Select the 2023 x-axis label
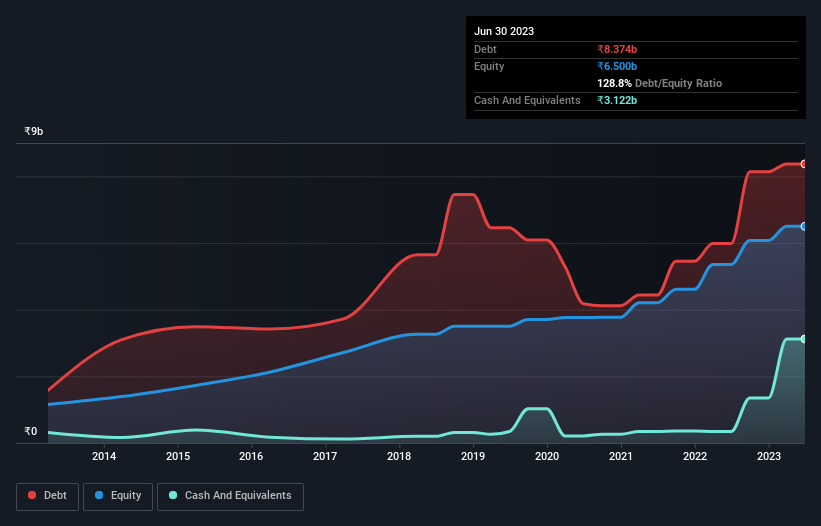Image resolution: width=821 pixels, height=526 pixels. coord(769,456)
